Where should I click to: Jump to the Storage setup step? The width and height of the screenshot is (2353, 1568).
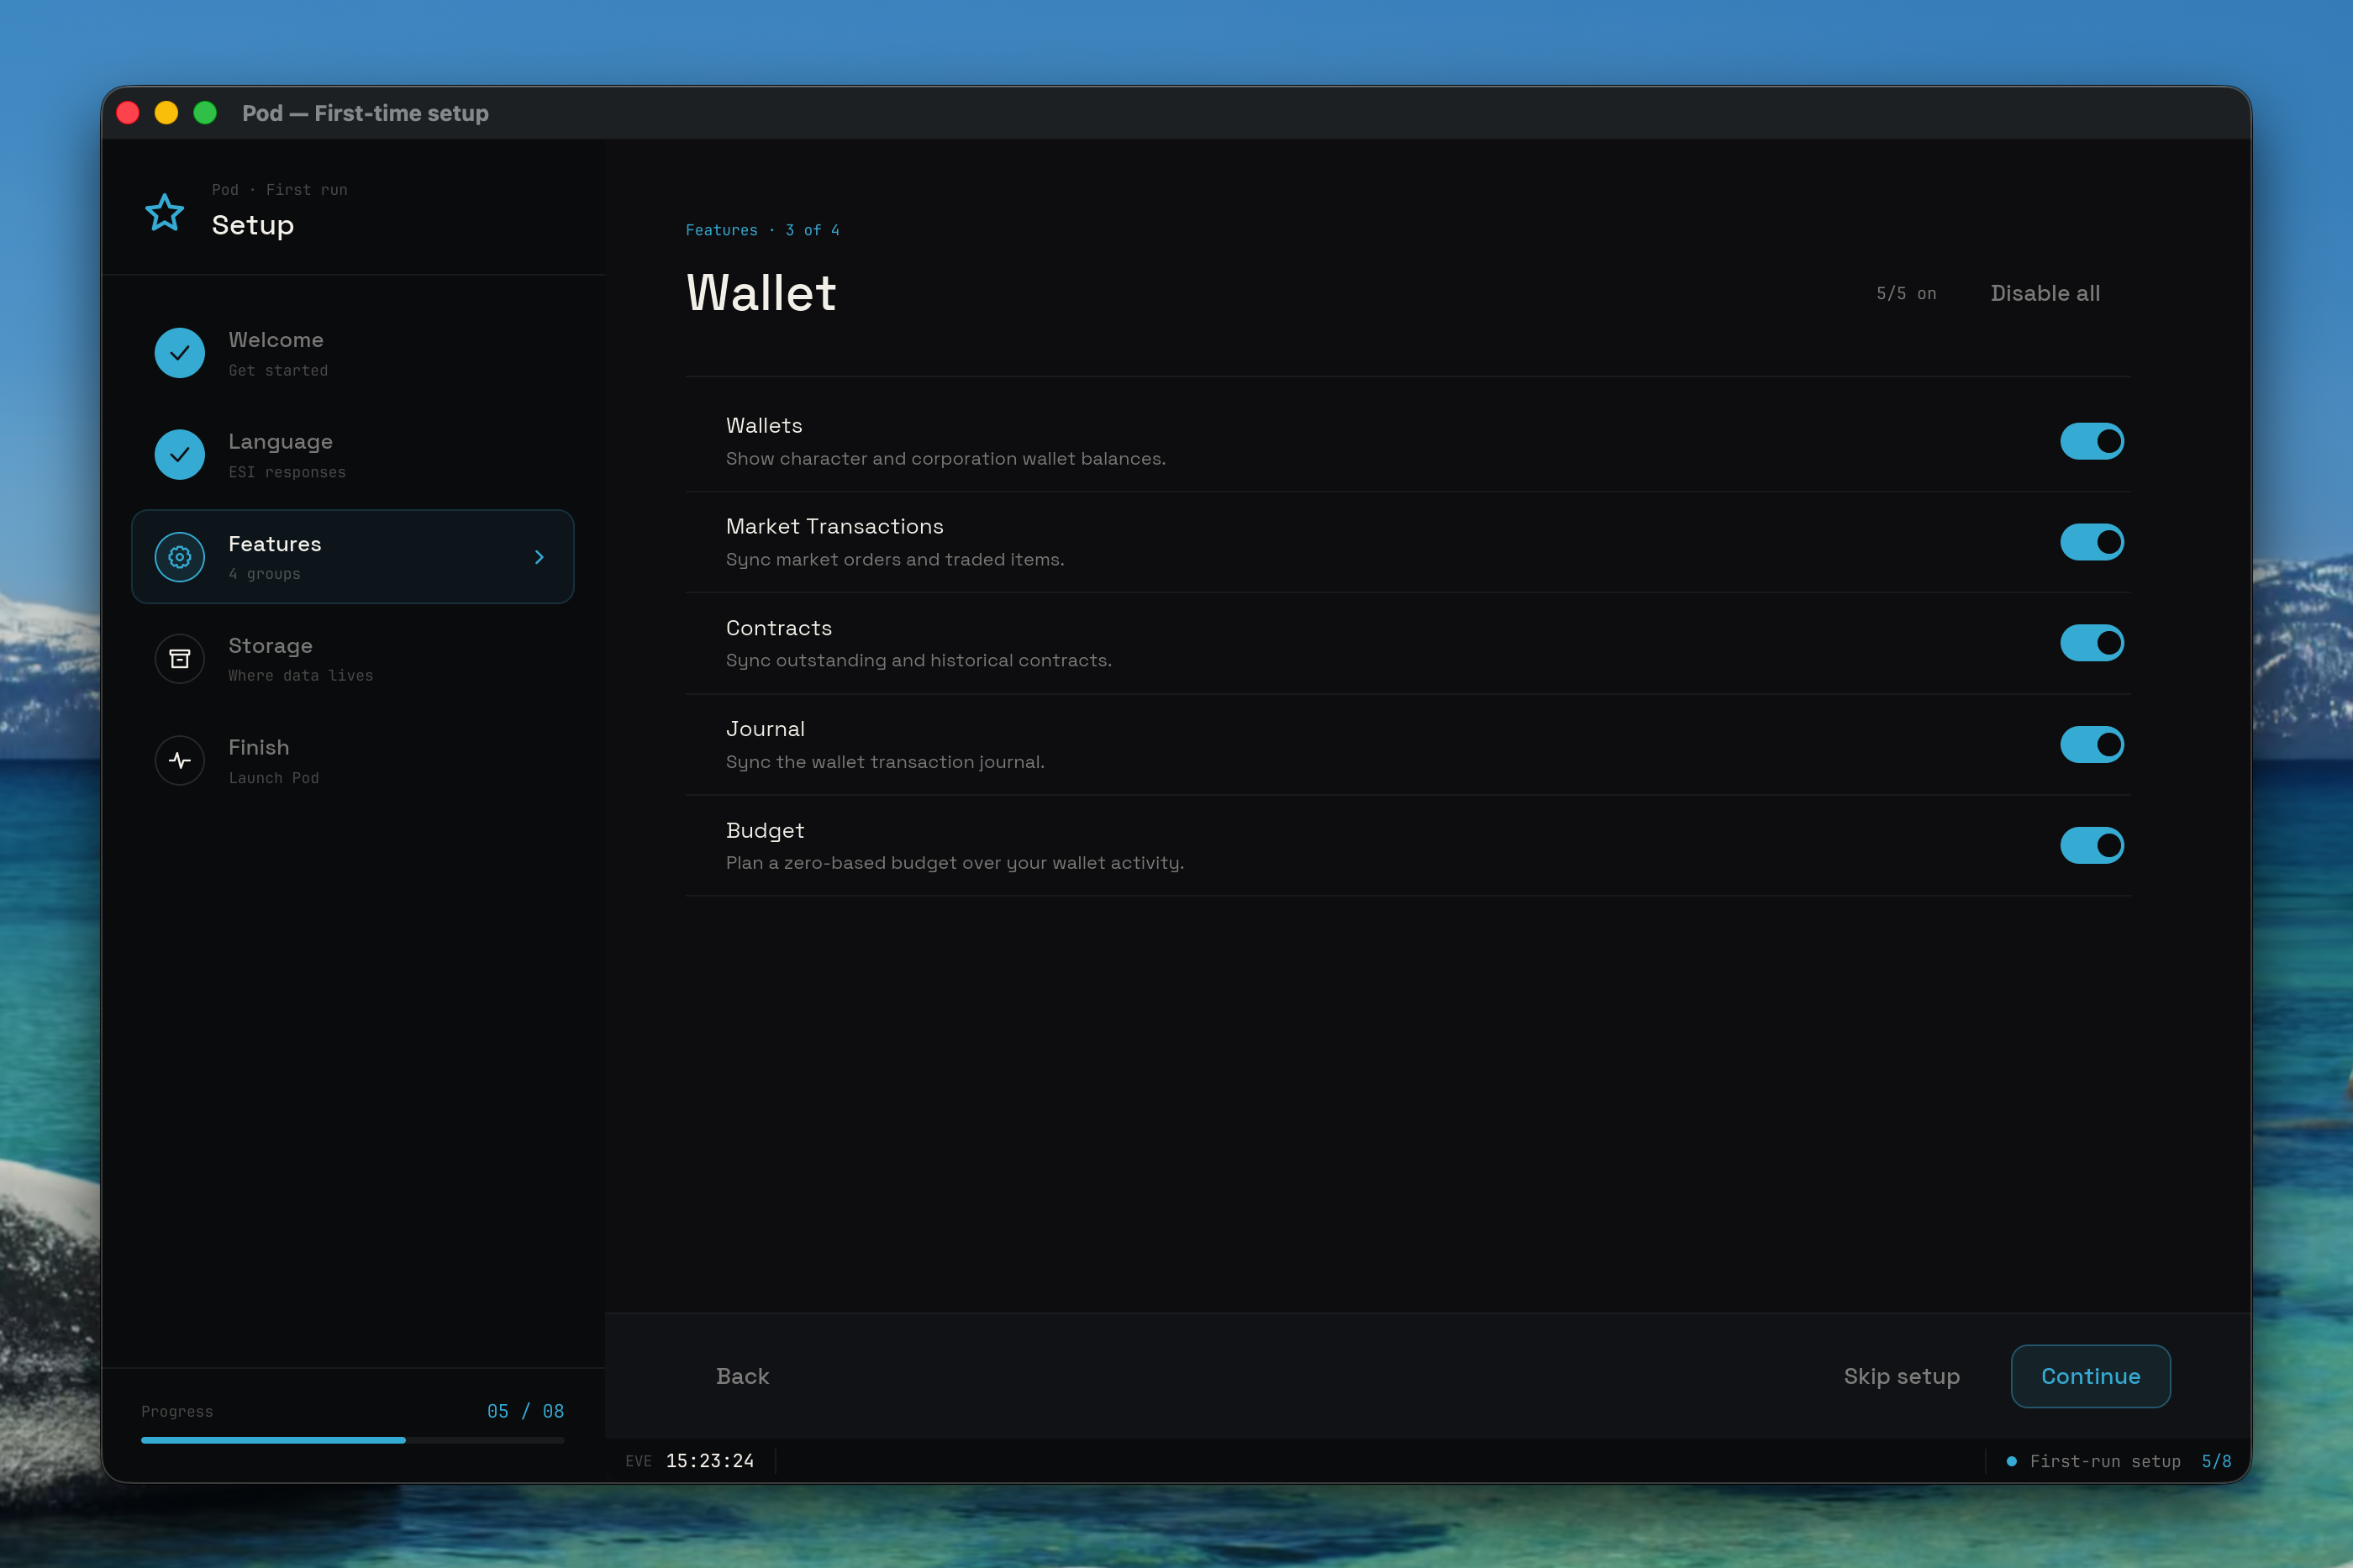353,659
